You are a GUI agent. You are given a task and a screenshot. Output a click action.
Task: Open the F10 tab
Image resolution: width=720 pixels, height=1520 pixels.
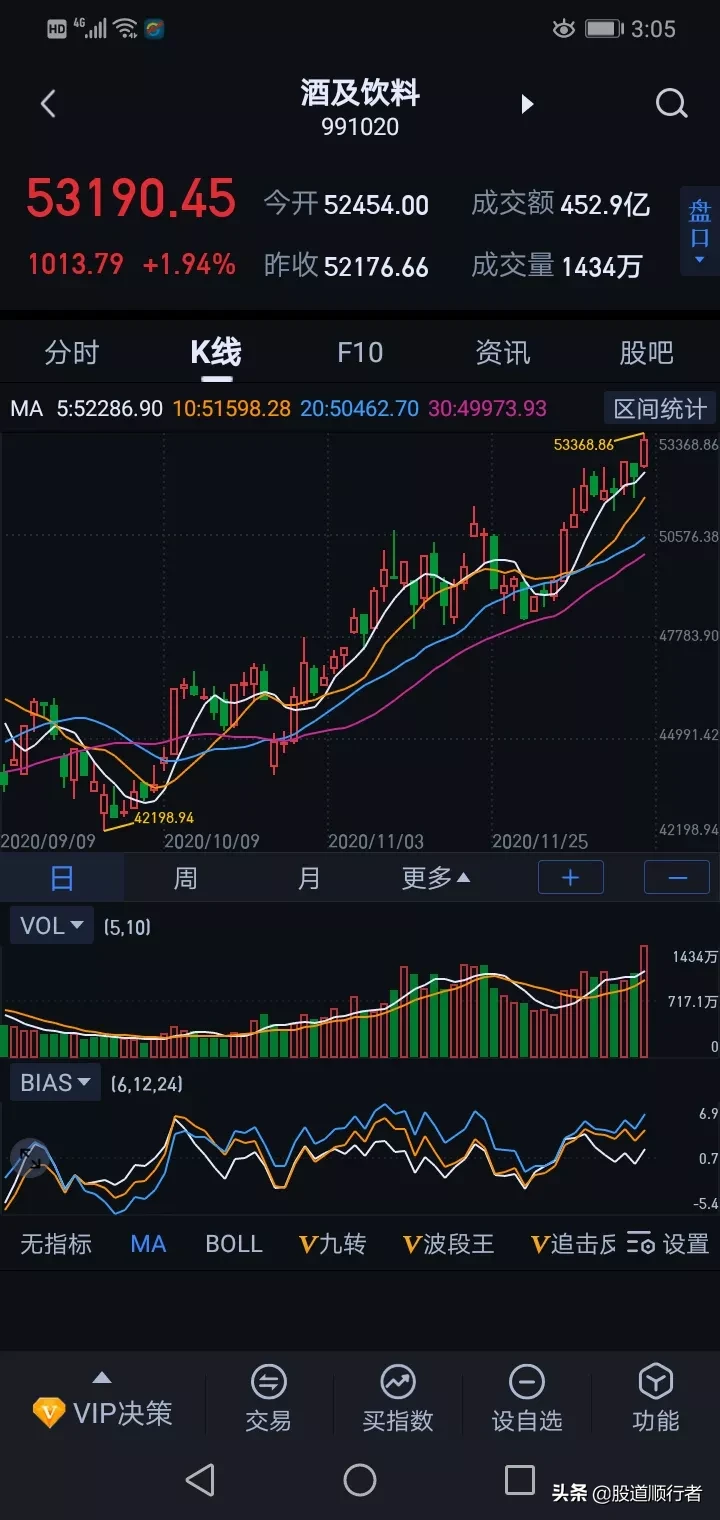[x=360, y=353]
